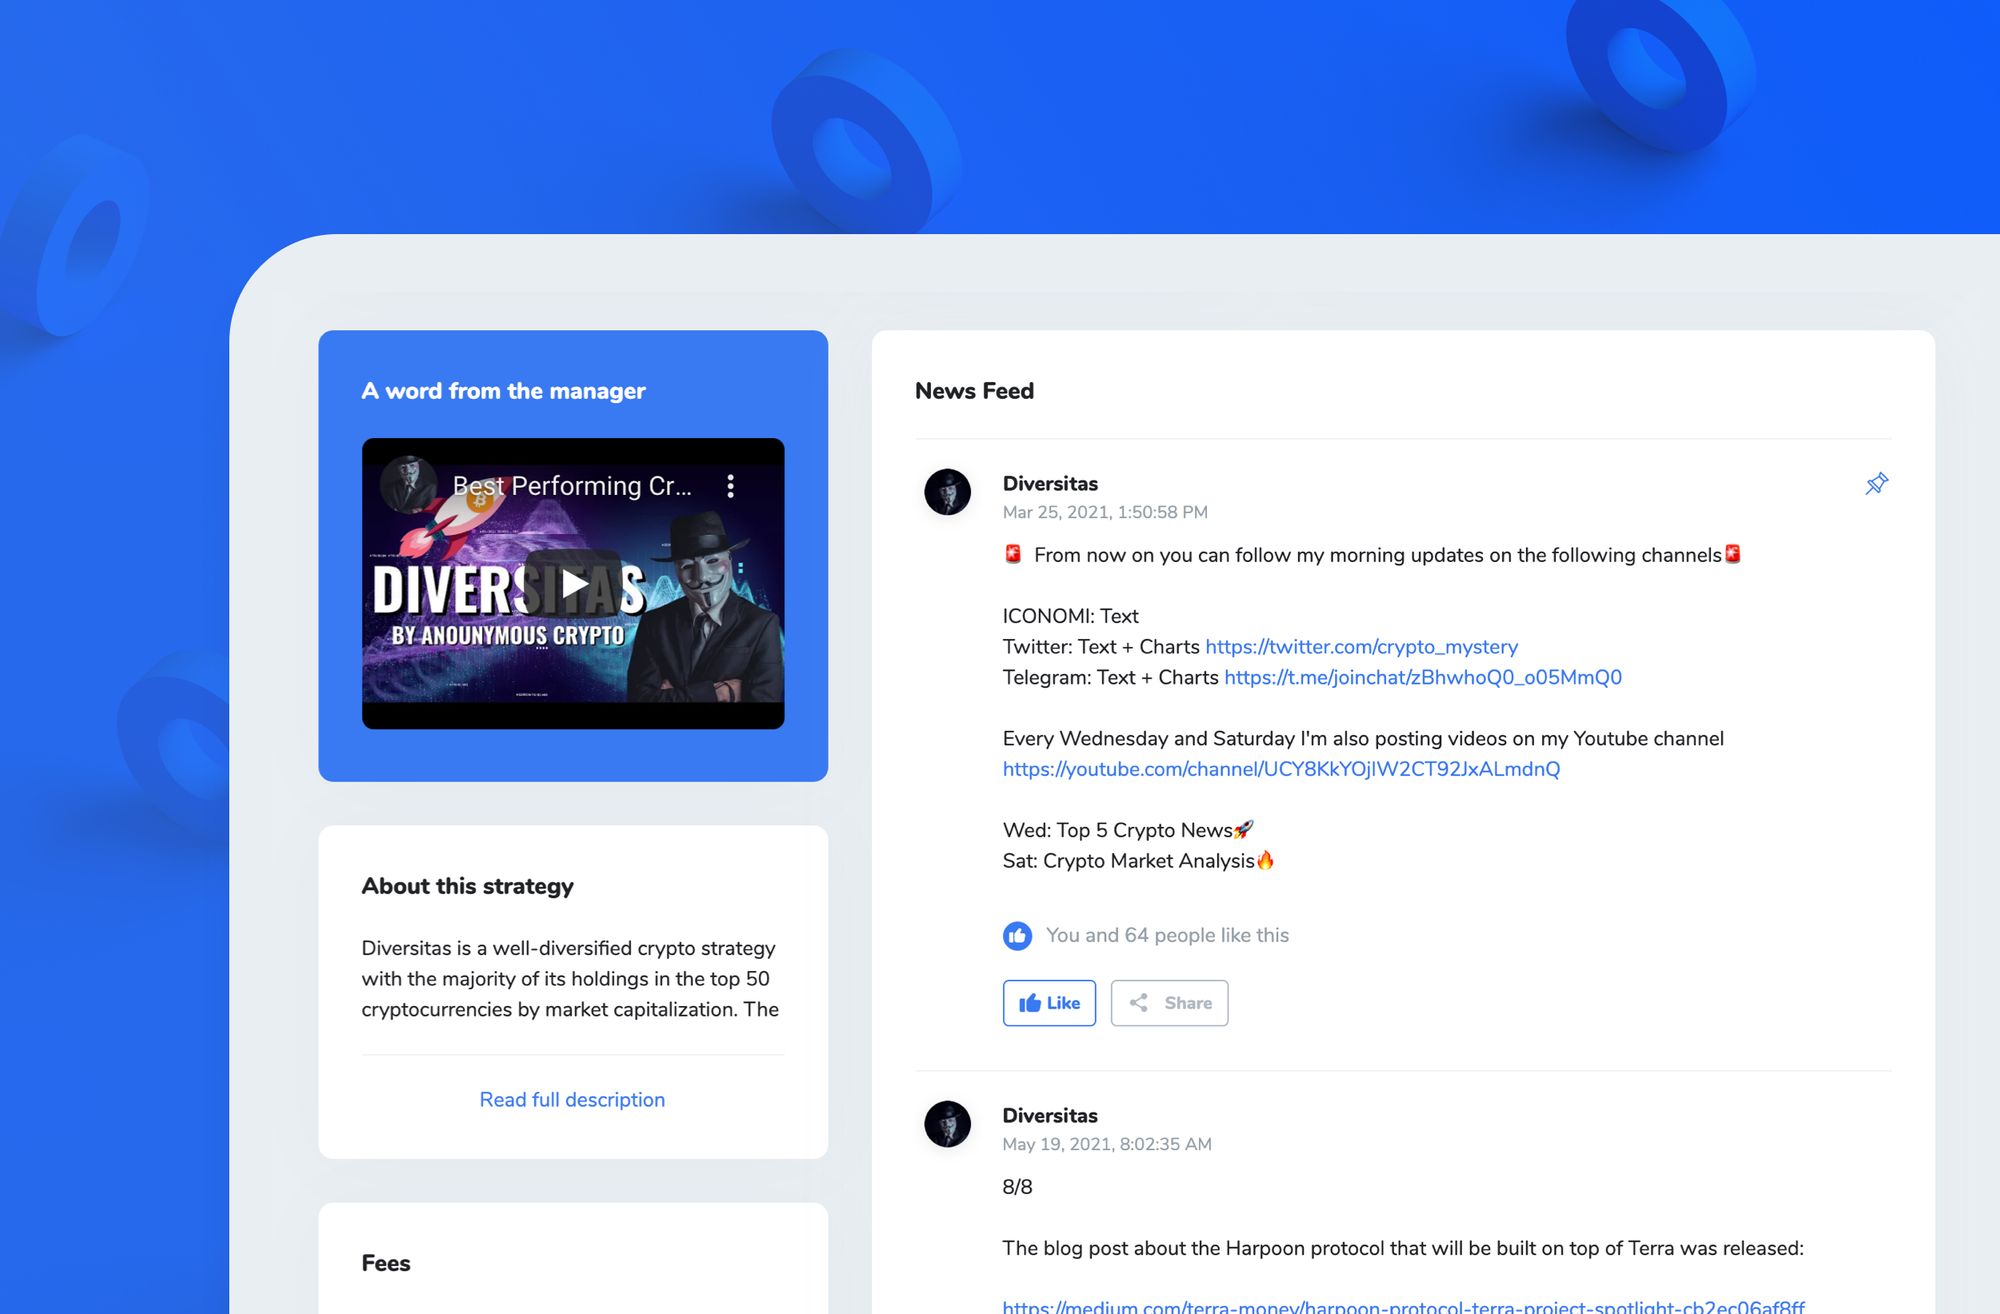Click the video channel avatar icon
Viewport: 2000px width, 1314px height.
[407, 484]
